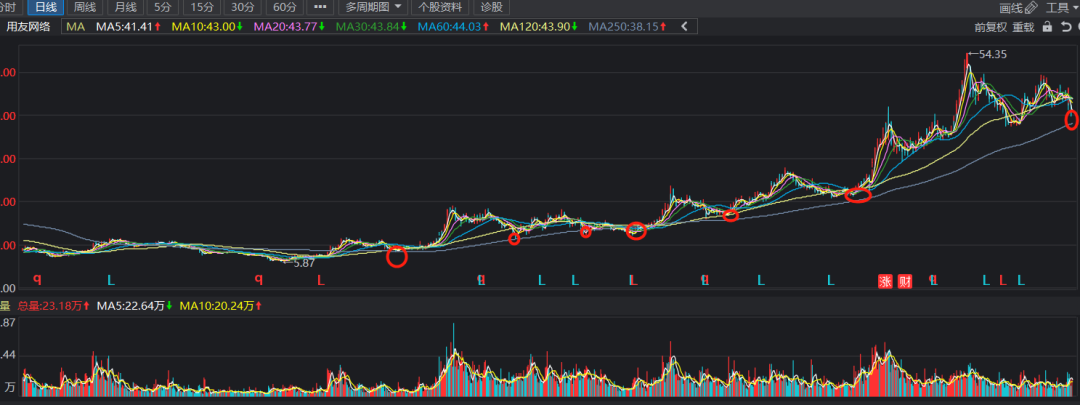
Task: Click the 5.87 low price label
Action: 304,263
